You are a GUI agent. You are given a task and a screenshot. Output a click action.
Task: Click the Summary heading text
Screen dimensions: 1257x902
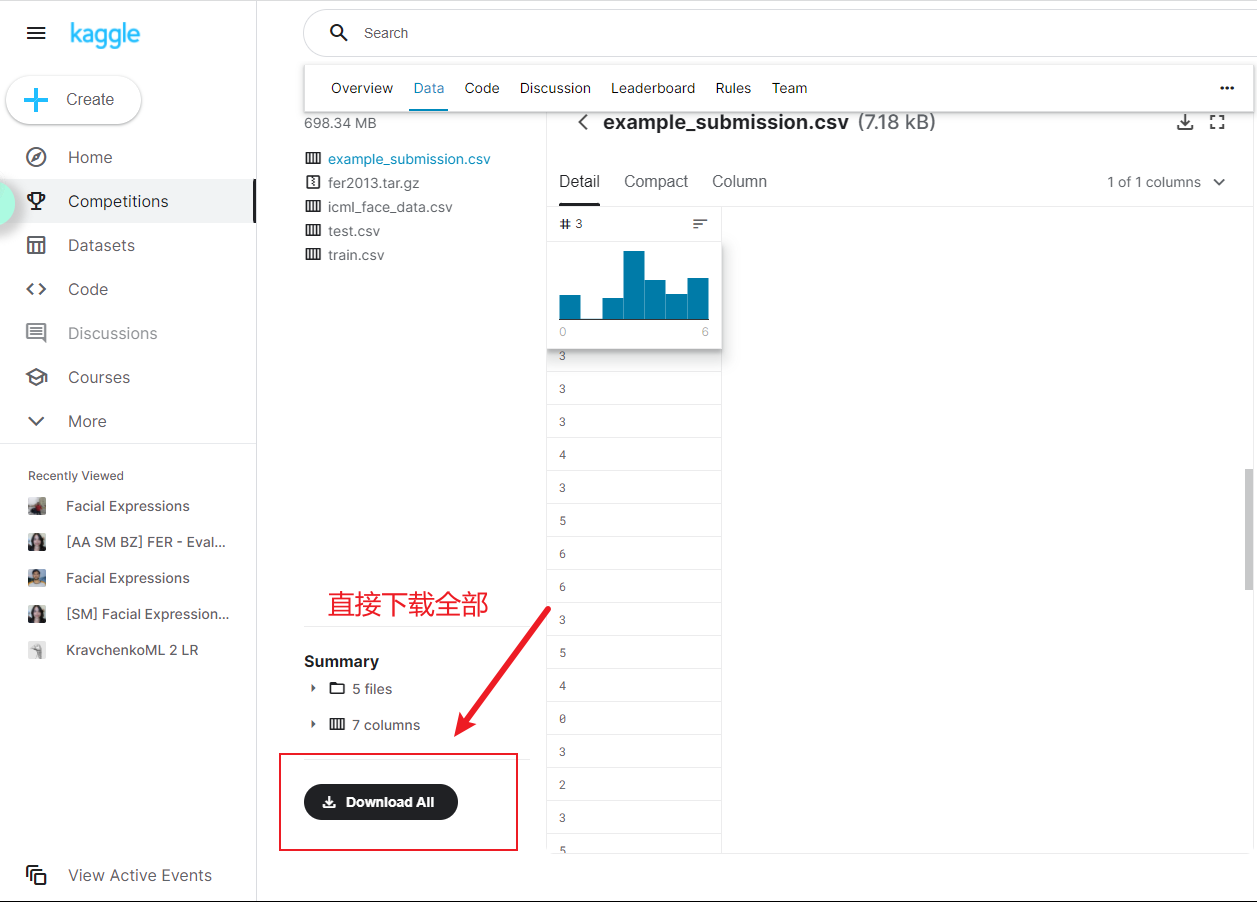341,661
